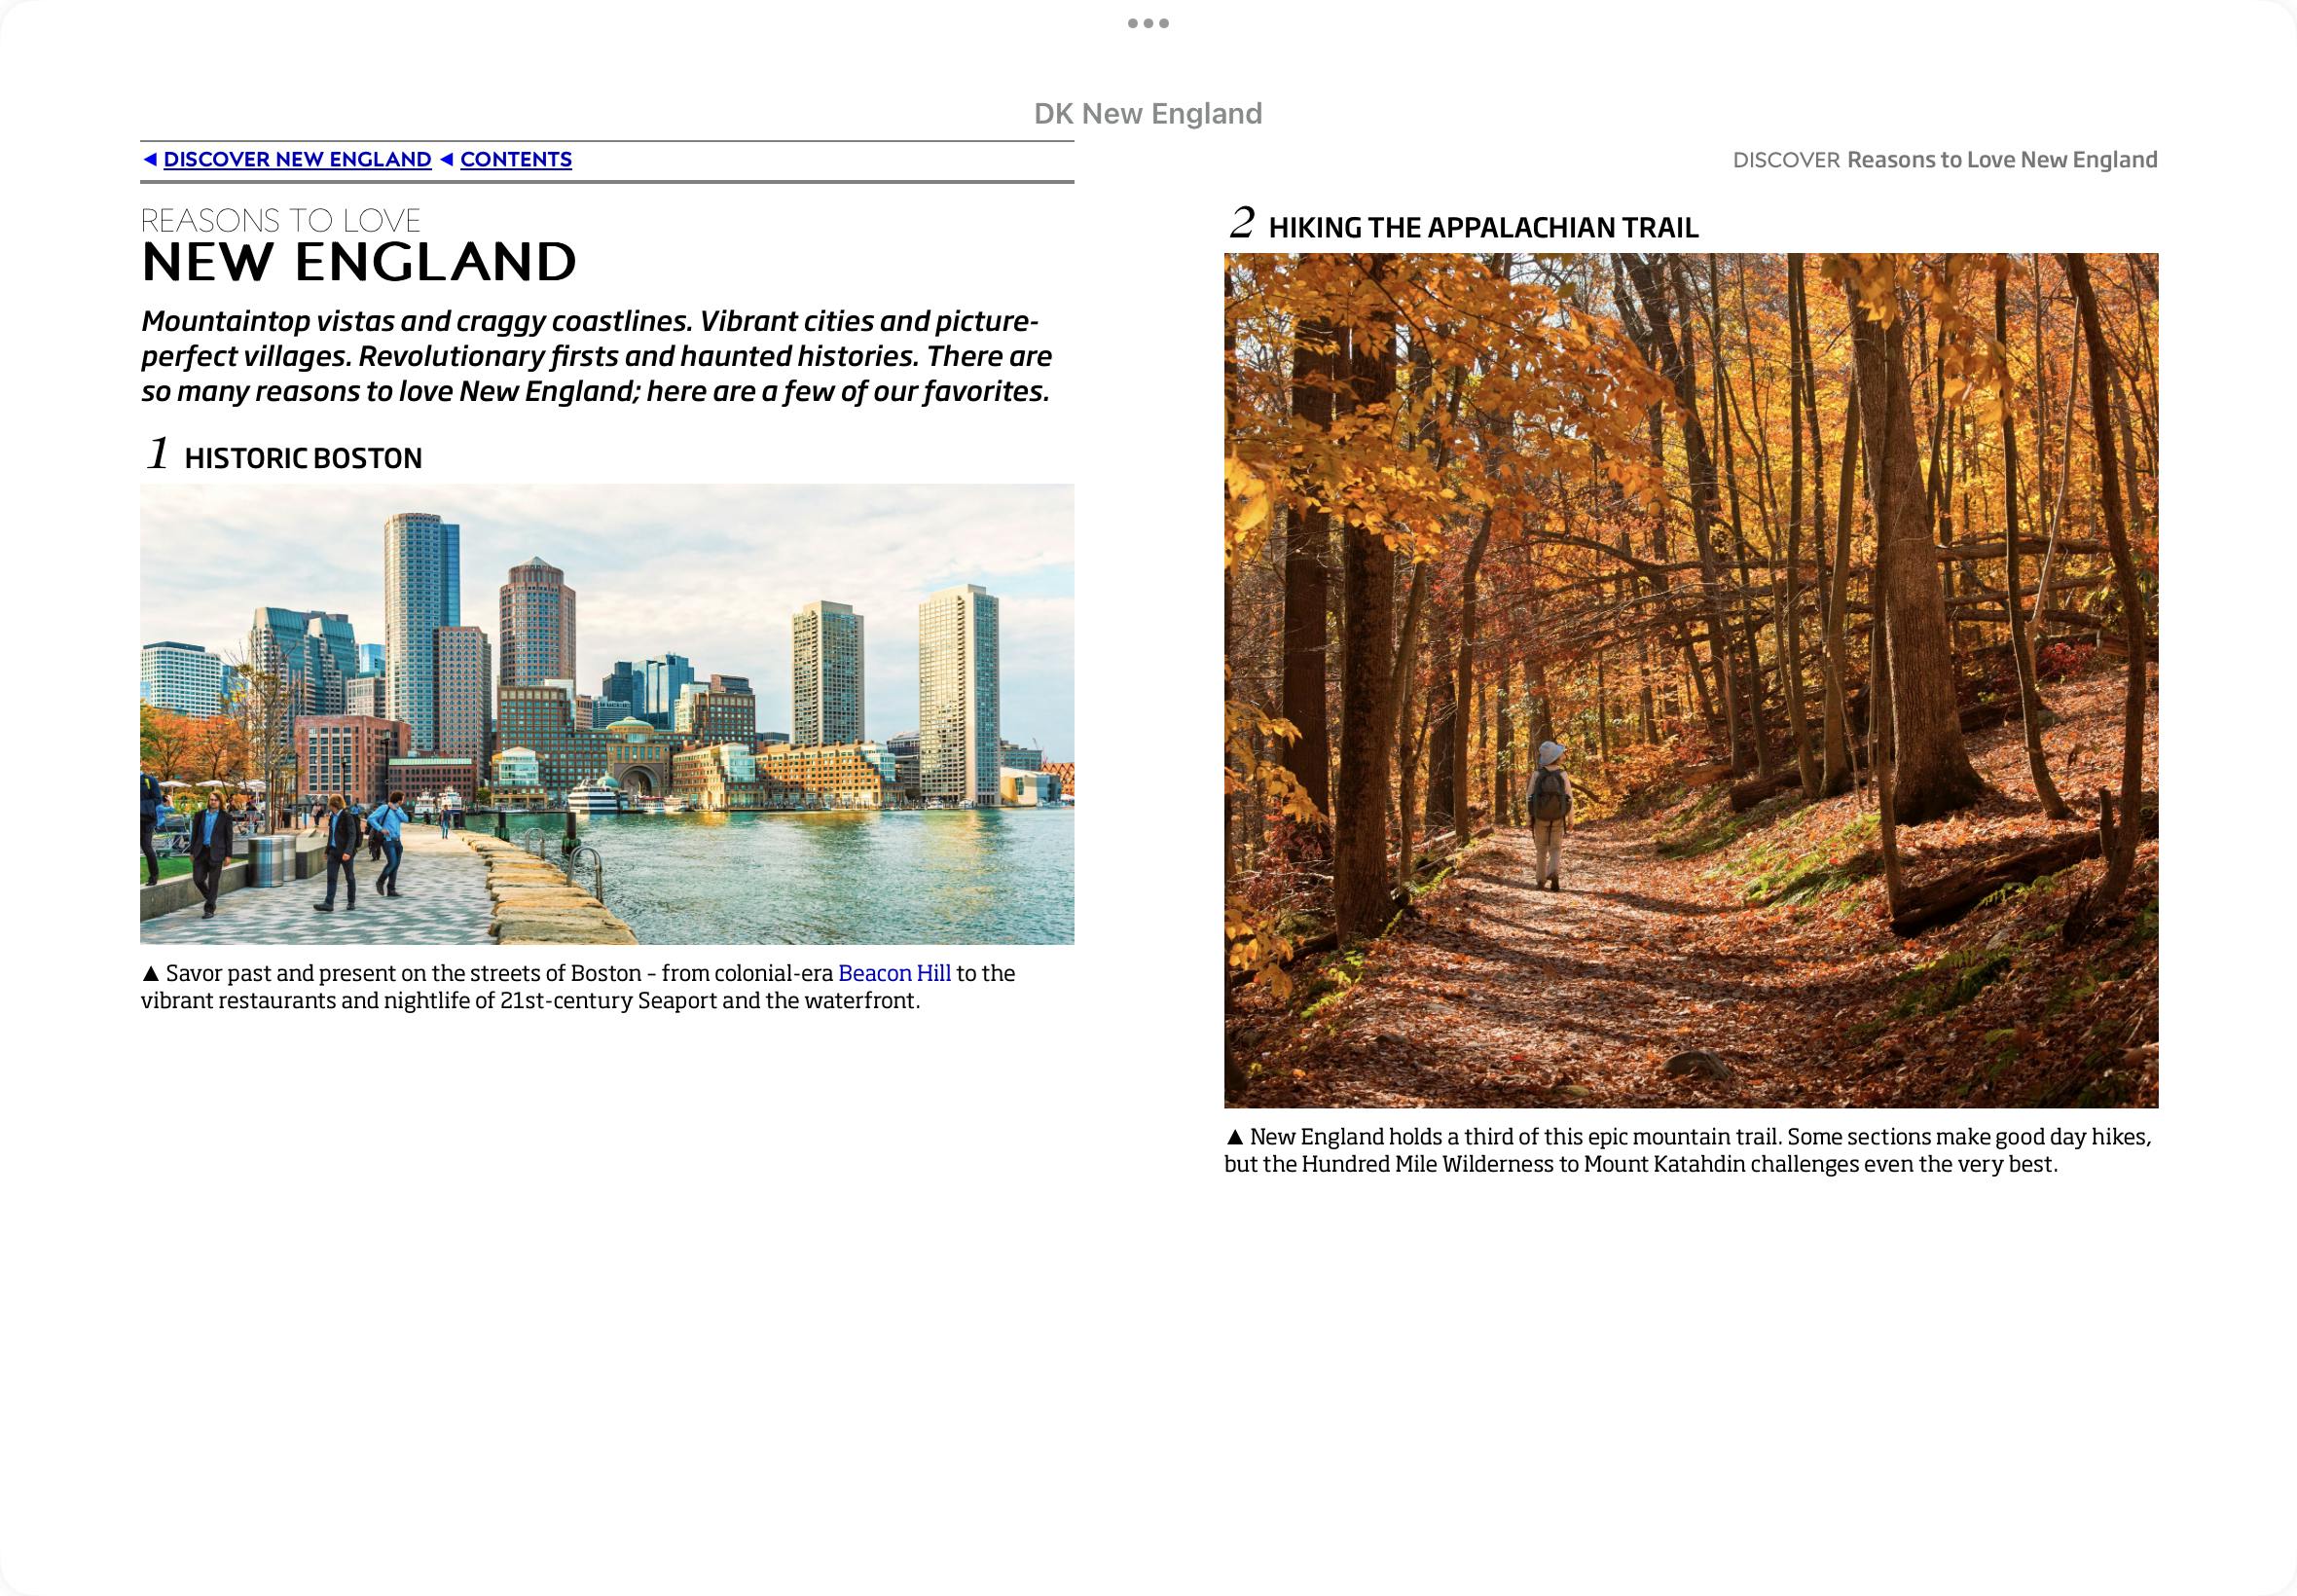Image resolution: width=2297 pixels, height=1596 pixels.
Task: Click the Historic Boston heading
Action: point(303,458)
